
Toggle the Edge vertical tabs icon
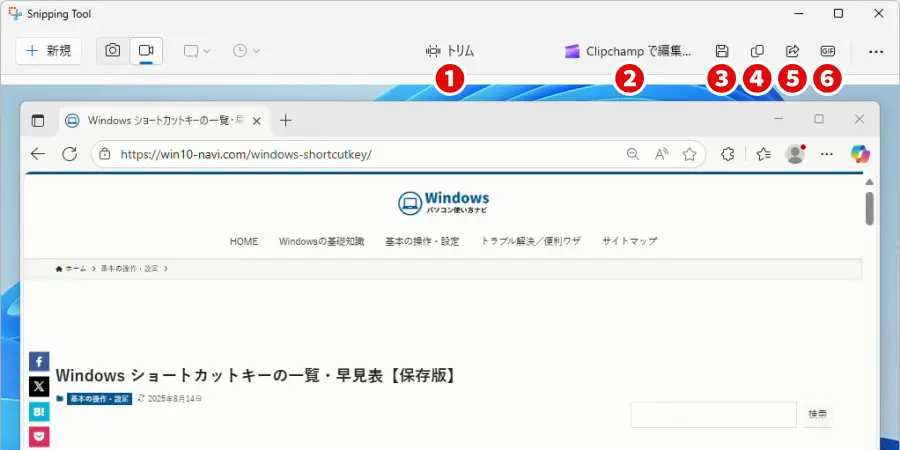coord(38,121)
